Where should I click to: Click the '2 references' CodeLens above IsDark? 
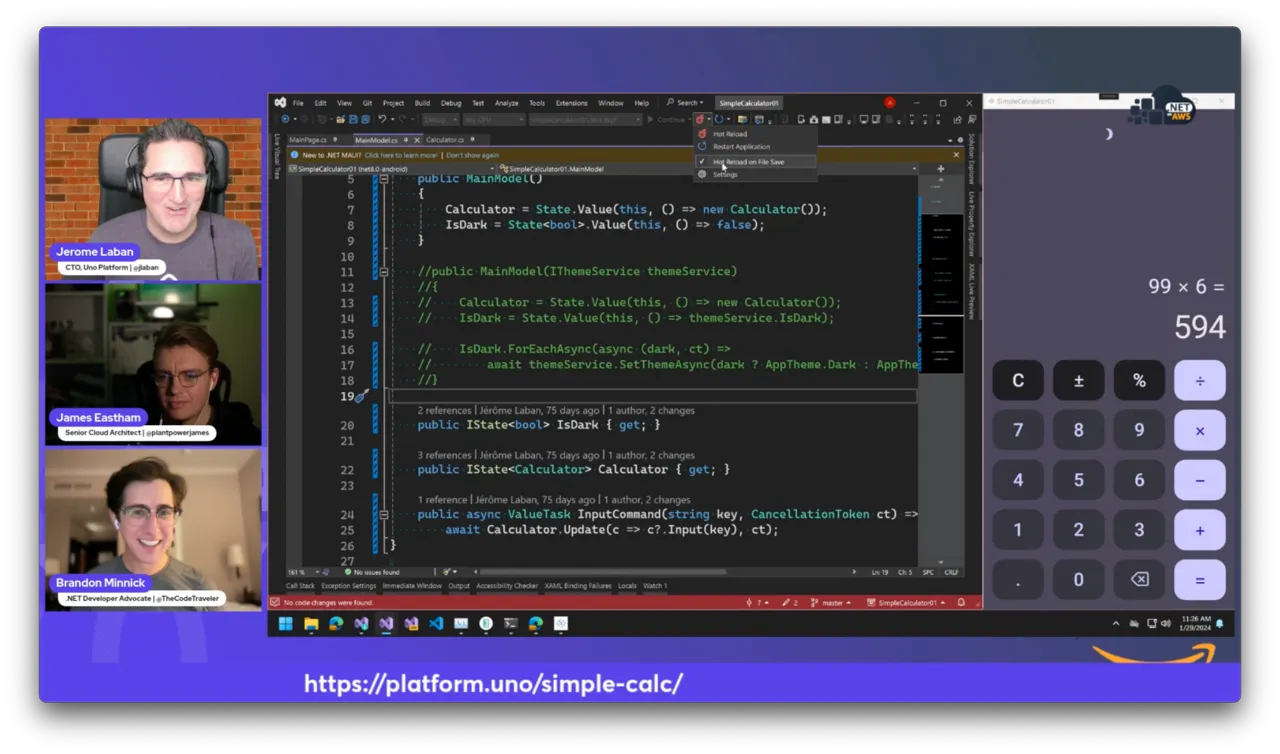tap(444, 411)
